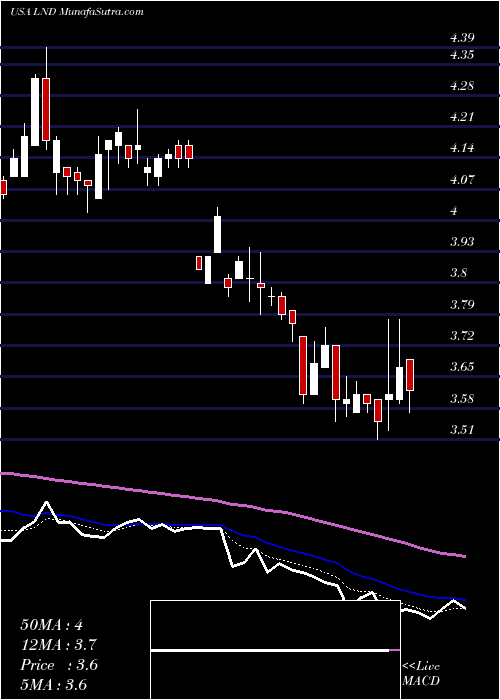
Task: Click the 4.35 price axis label
Action: point(462,55)
